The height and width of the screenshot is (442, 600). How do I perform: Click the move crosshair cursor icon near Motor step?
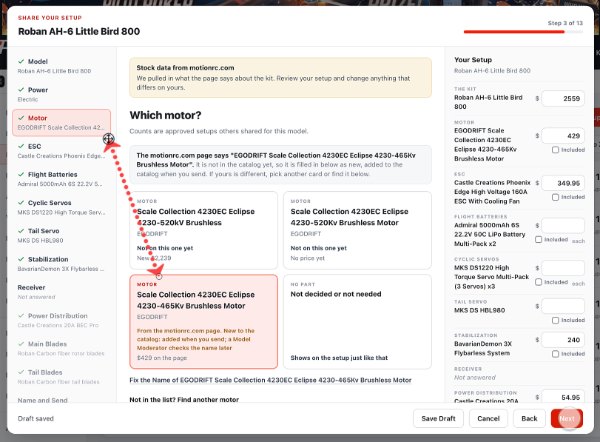pyautogui.click(x=109, y=139)
